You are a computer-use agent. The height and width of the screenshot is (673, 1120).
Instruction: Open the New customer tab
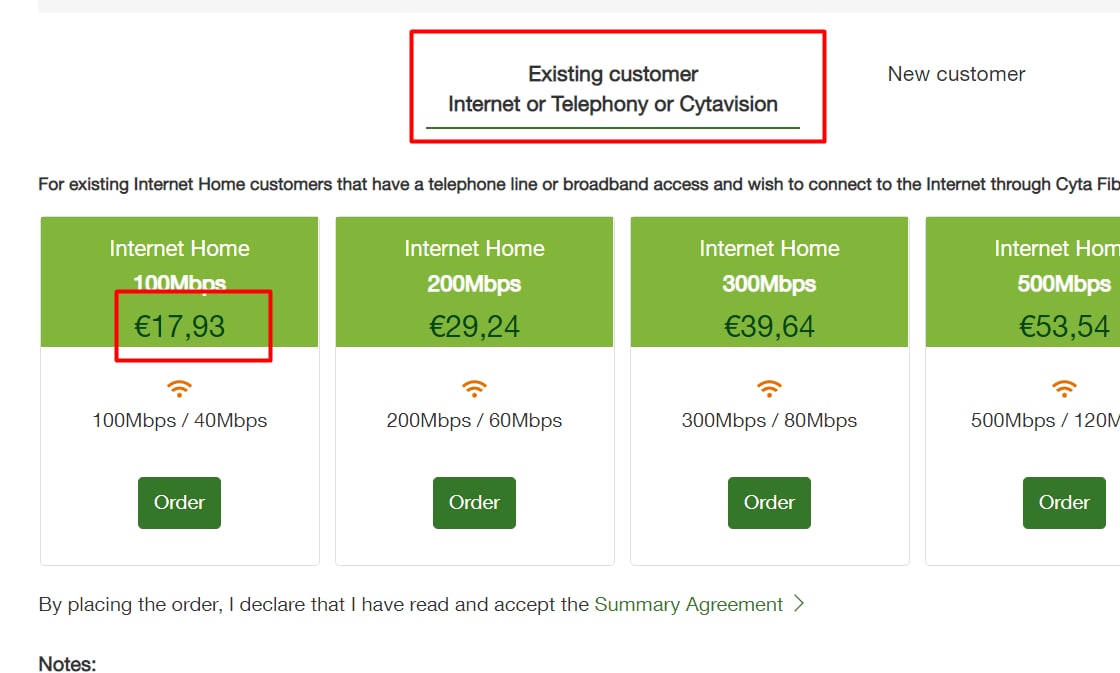pyautogui.click(x=956, y=74)
